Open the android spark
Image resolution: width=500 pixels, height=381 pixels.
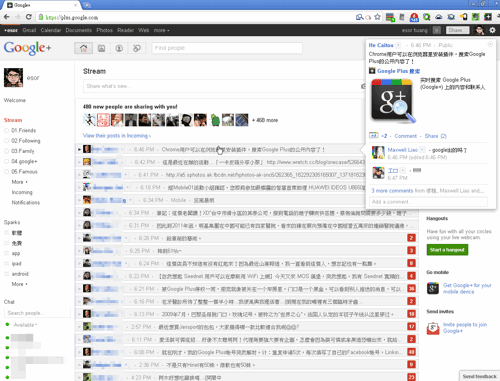[20, 274]
